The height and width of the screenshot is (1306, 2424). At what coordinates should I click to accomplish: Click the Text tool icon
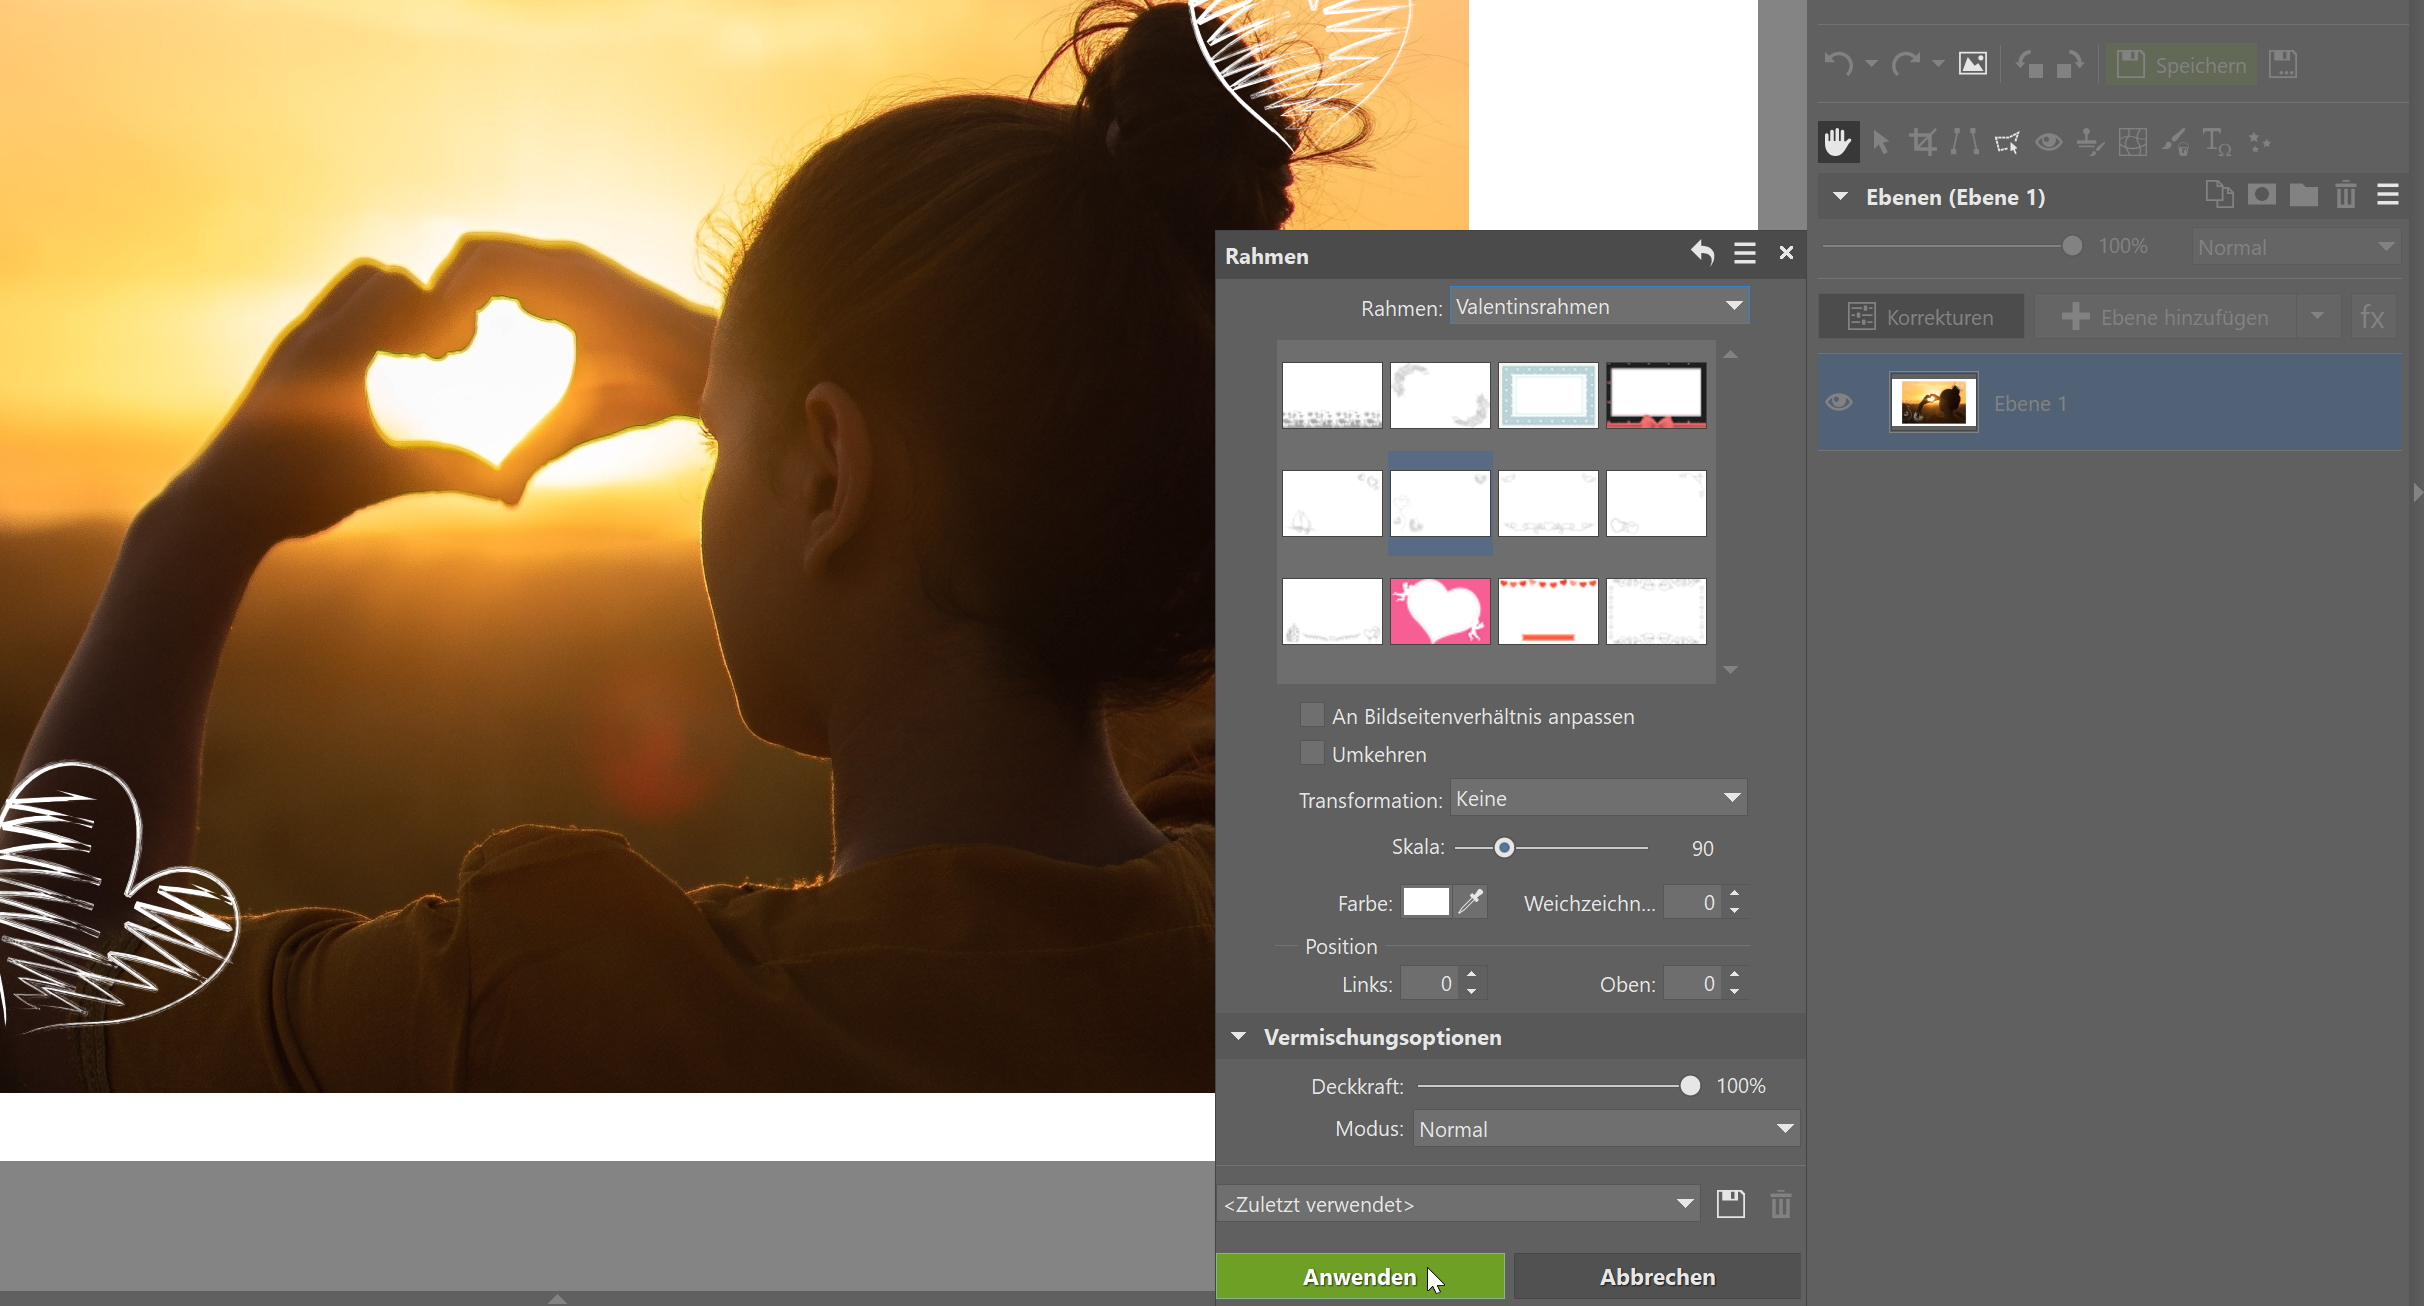2216,142
